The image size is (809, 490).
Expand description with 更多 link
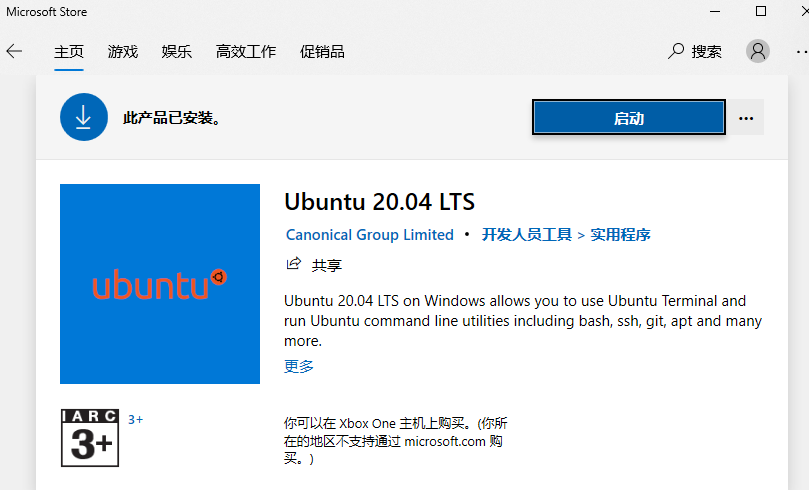299,366
